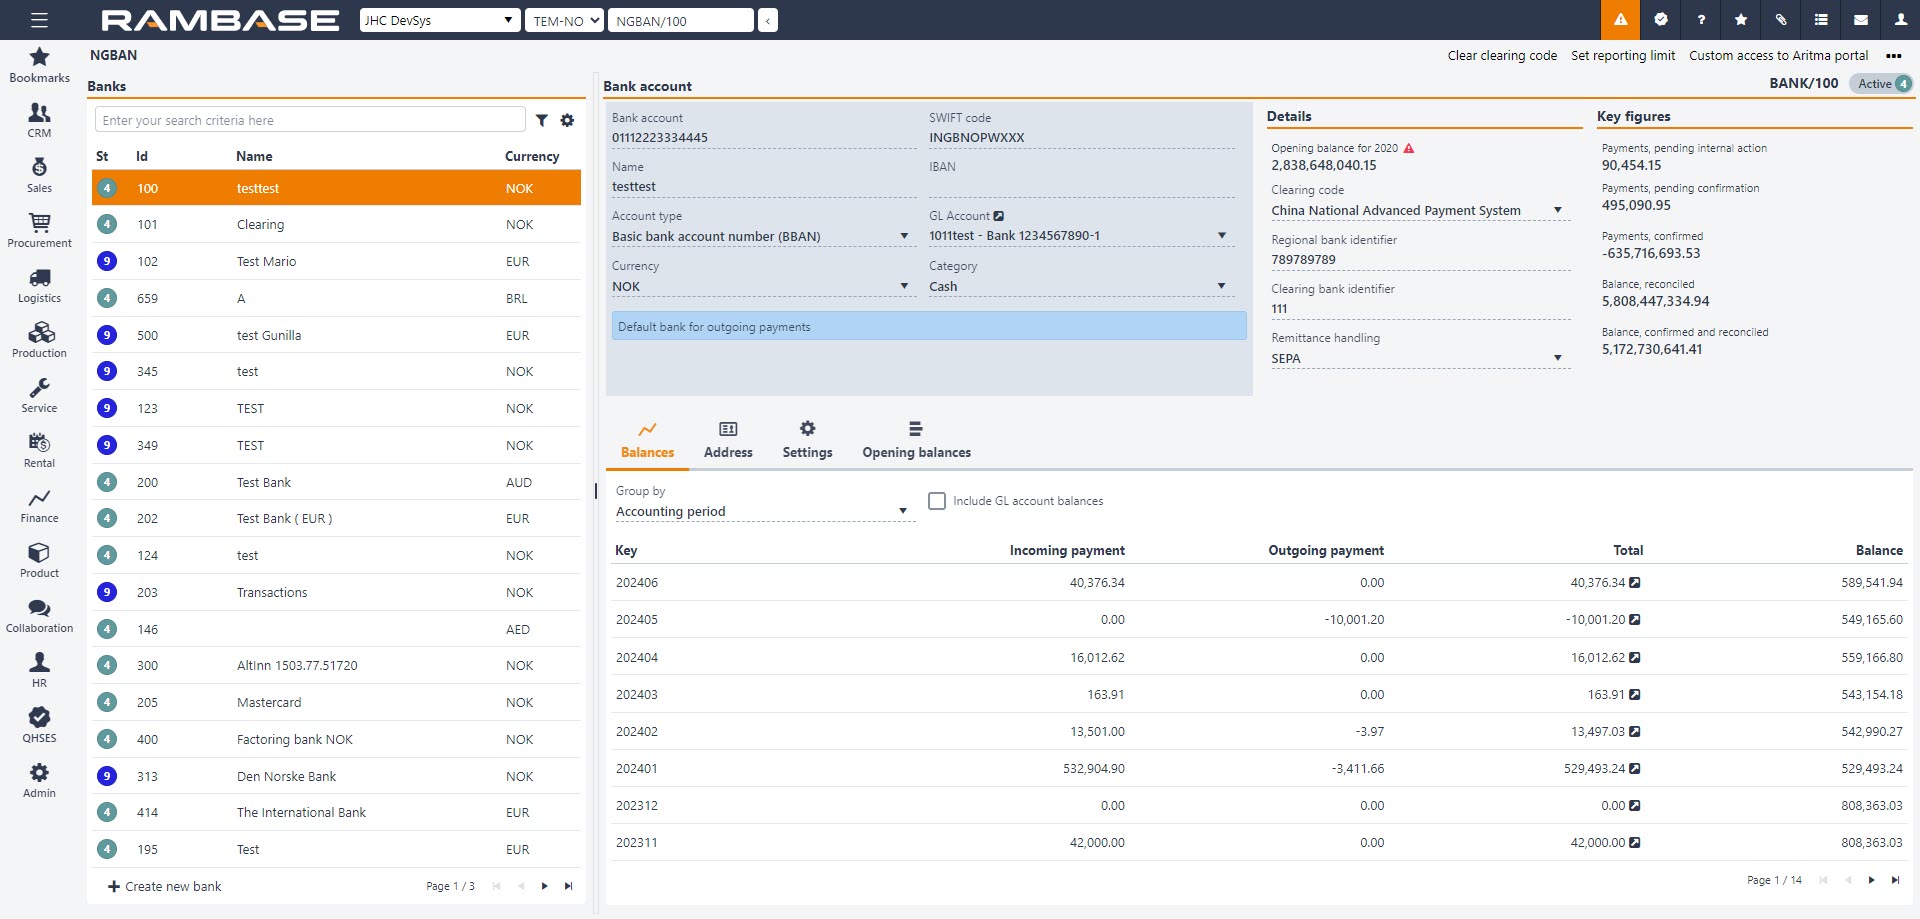Open the Procurement module in sidebar
Image resolution: width=1920 pixels, height=919 pixels.
(39, 231)
